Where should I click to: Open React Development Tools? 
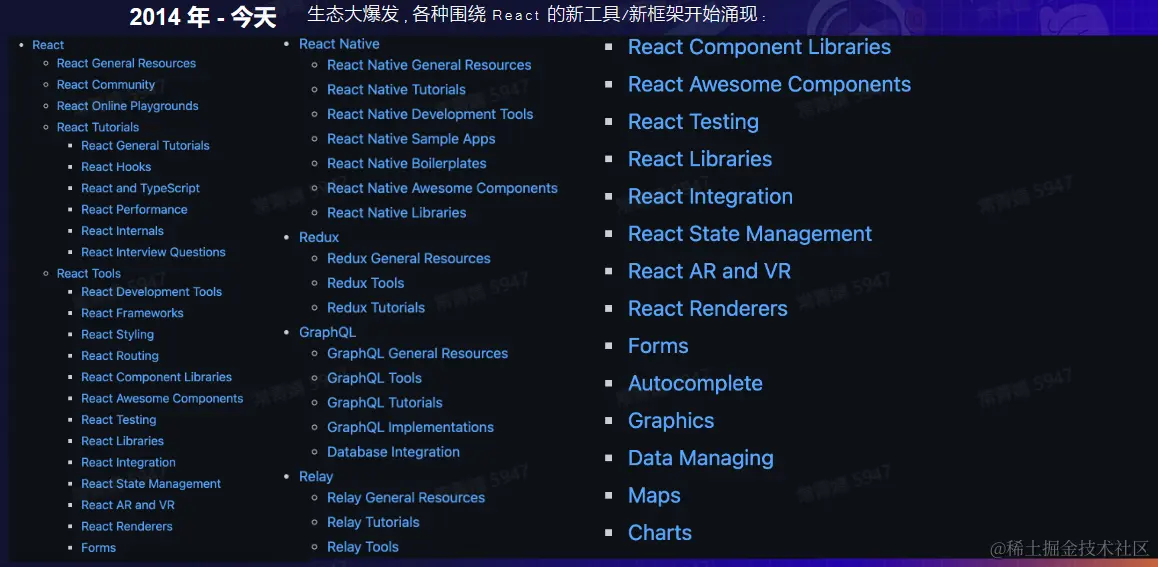coord(151,292)
